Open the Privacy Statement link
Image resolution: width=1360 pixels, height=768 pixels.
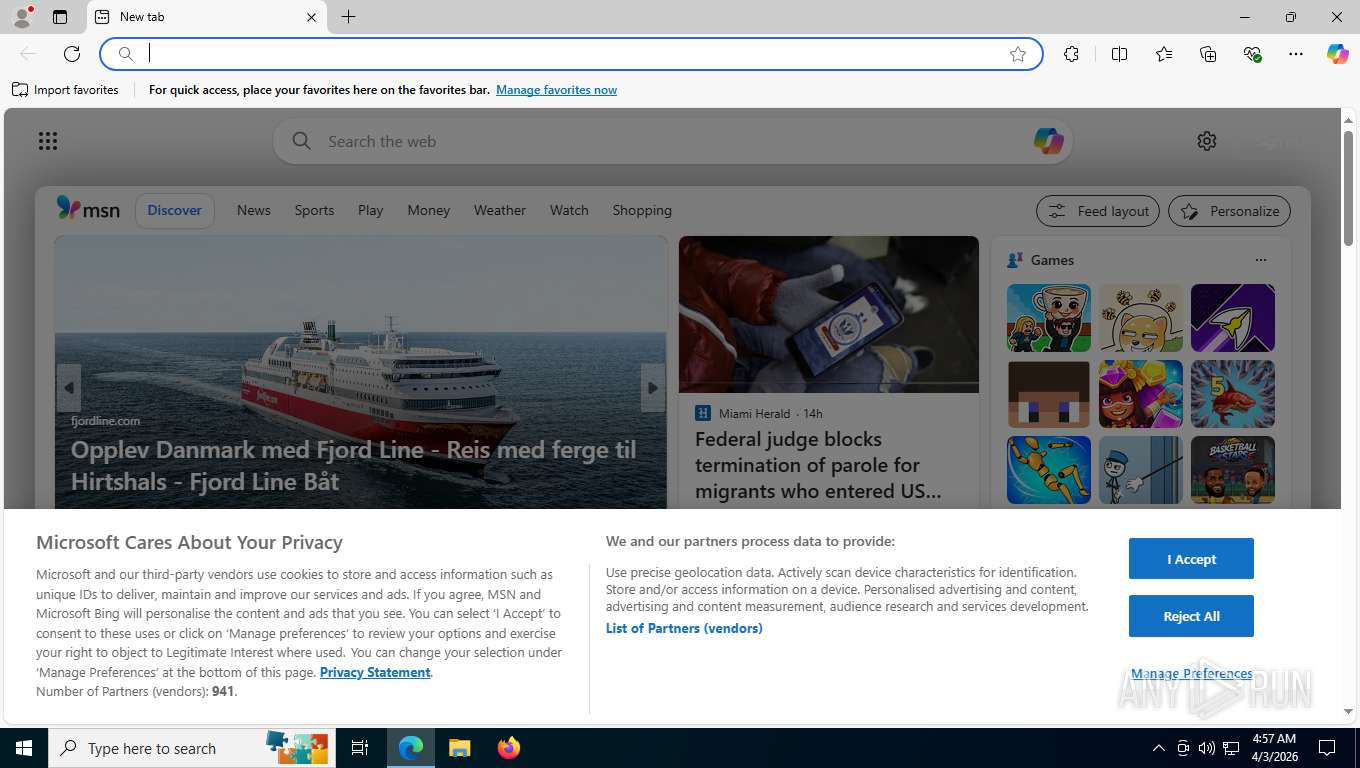point(375,673)
